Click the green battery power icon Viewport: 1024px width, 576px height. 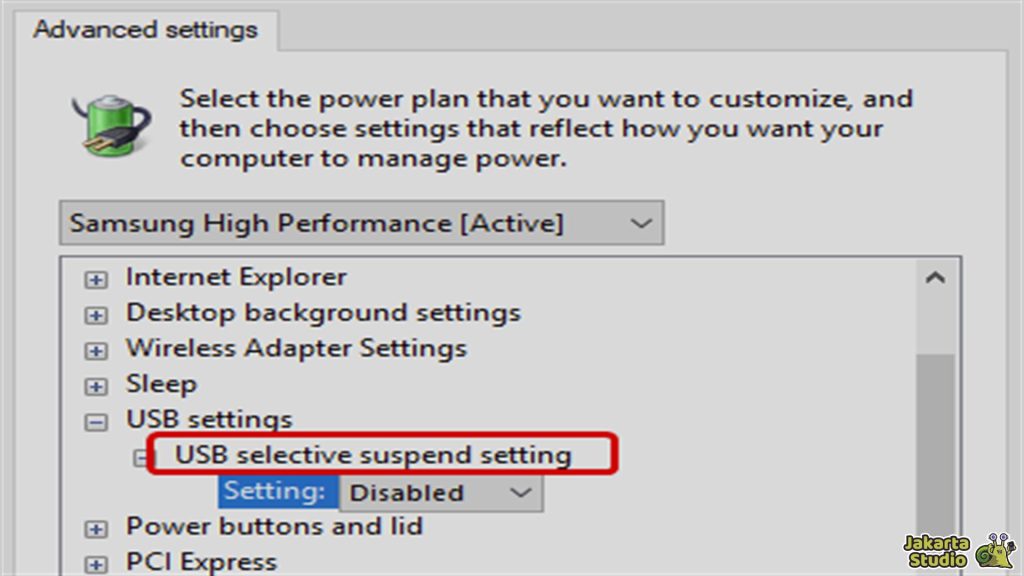coord(112,127)
